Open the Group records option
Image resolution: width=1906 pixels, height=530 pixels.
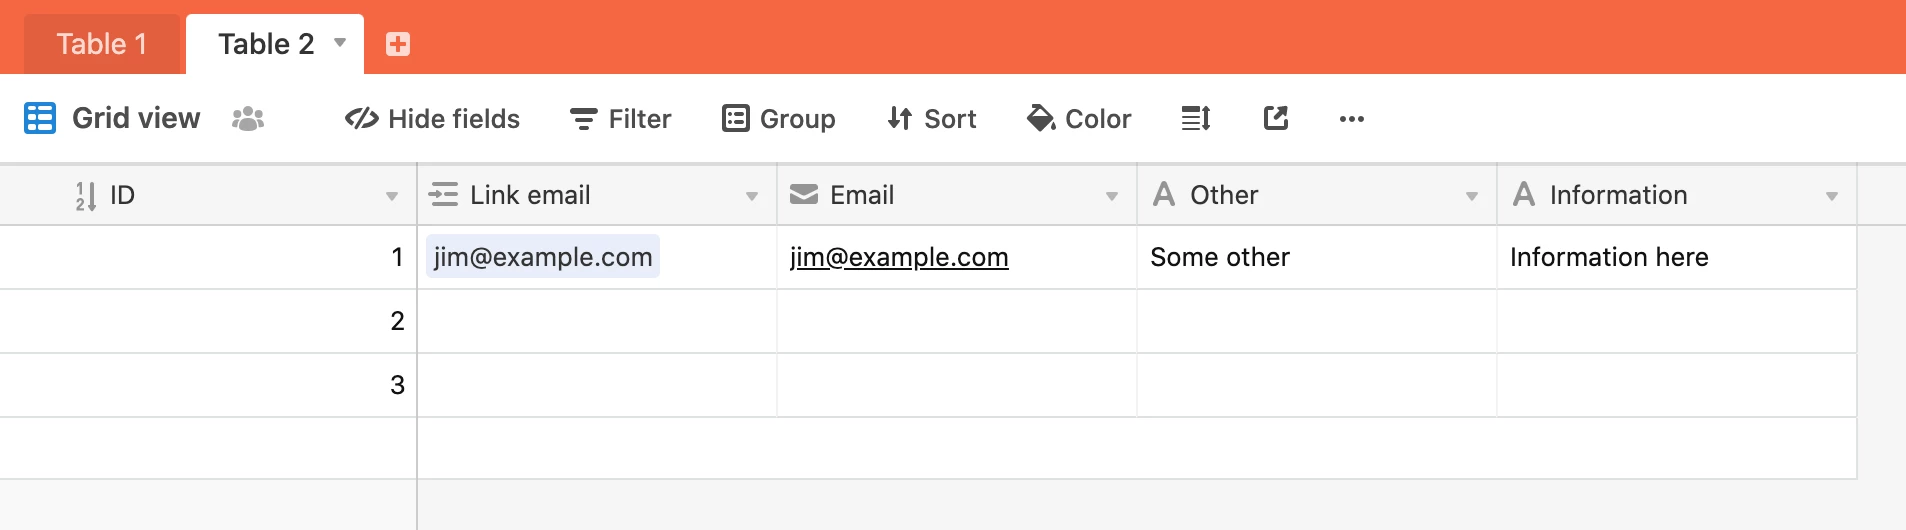[x=779, y=119]
